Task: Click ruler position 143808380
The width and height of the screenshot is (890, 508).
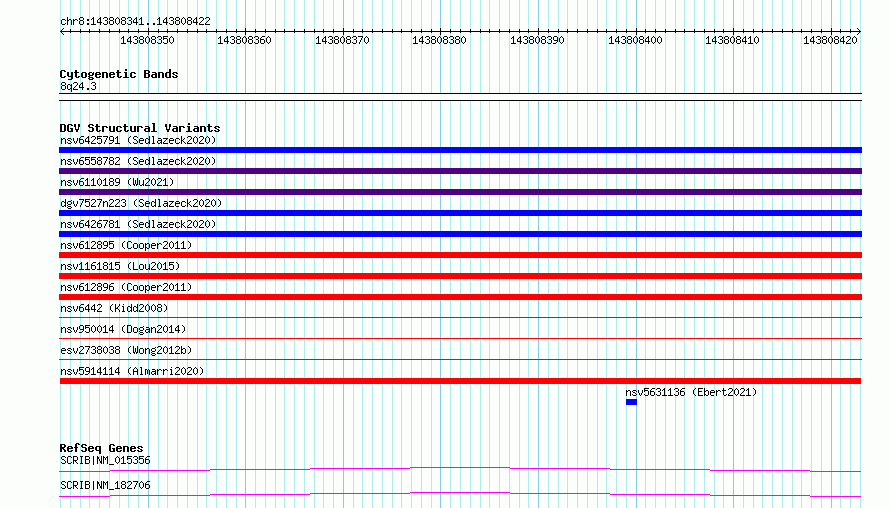Action: (x=439, y=40)
